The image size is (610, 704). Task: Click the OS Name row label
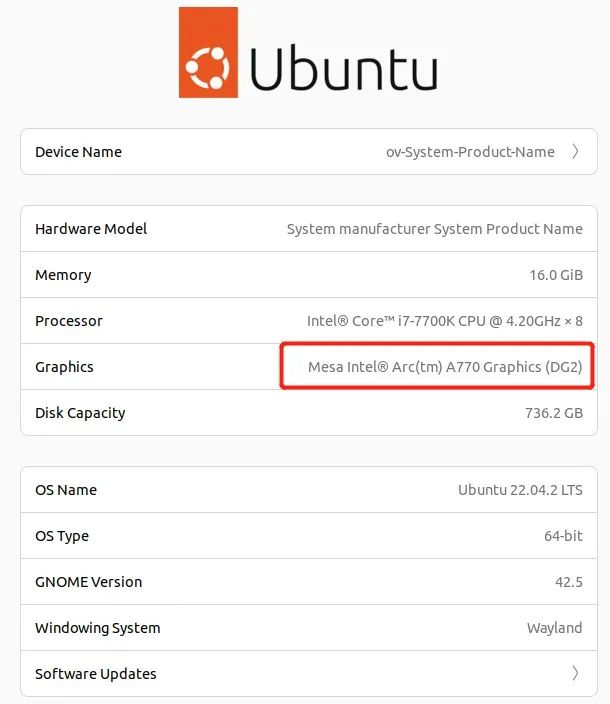point(66,490)
